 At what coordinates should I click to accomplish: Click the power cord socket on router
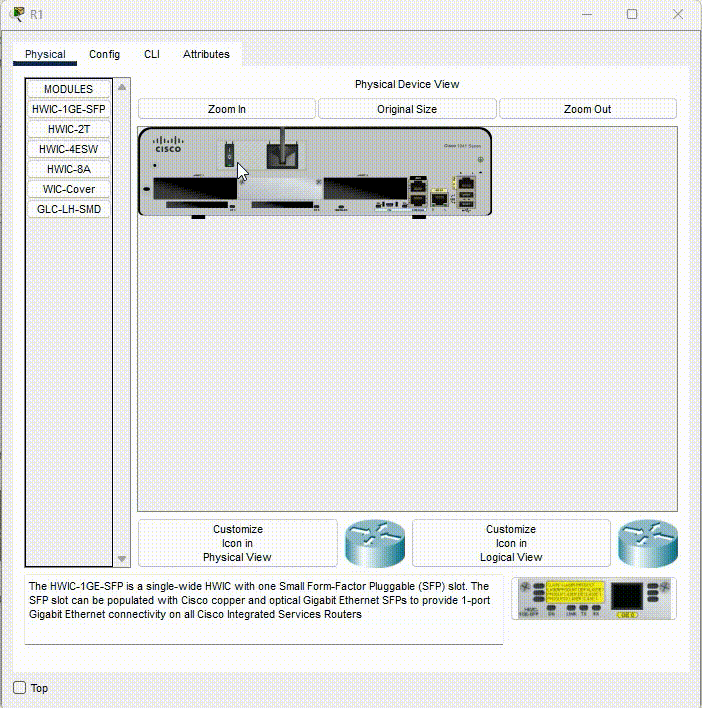283,154
